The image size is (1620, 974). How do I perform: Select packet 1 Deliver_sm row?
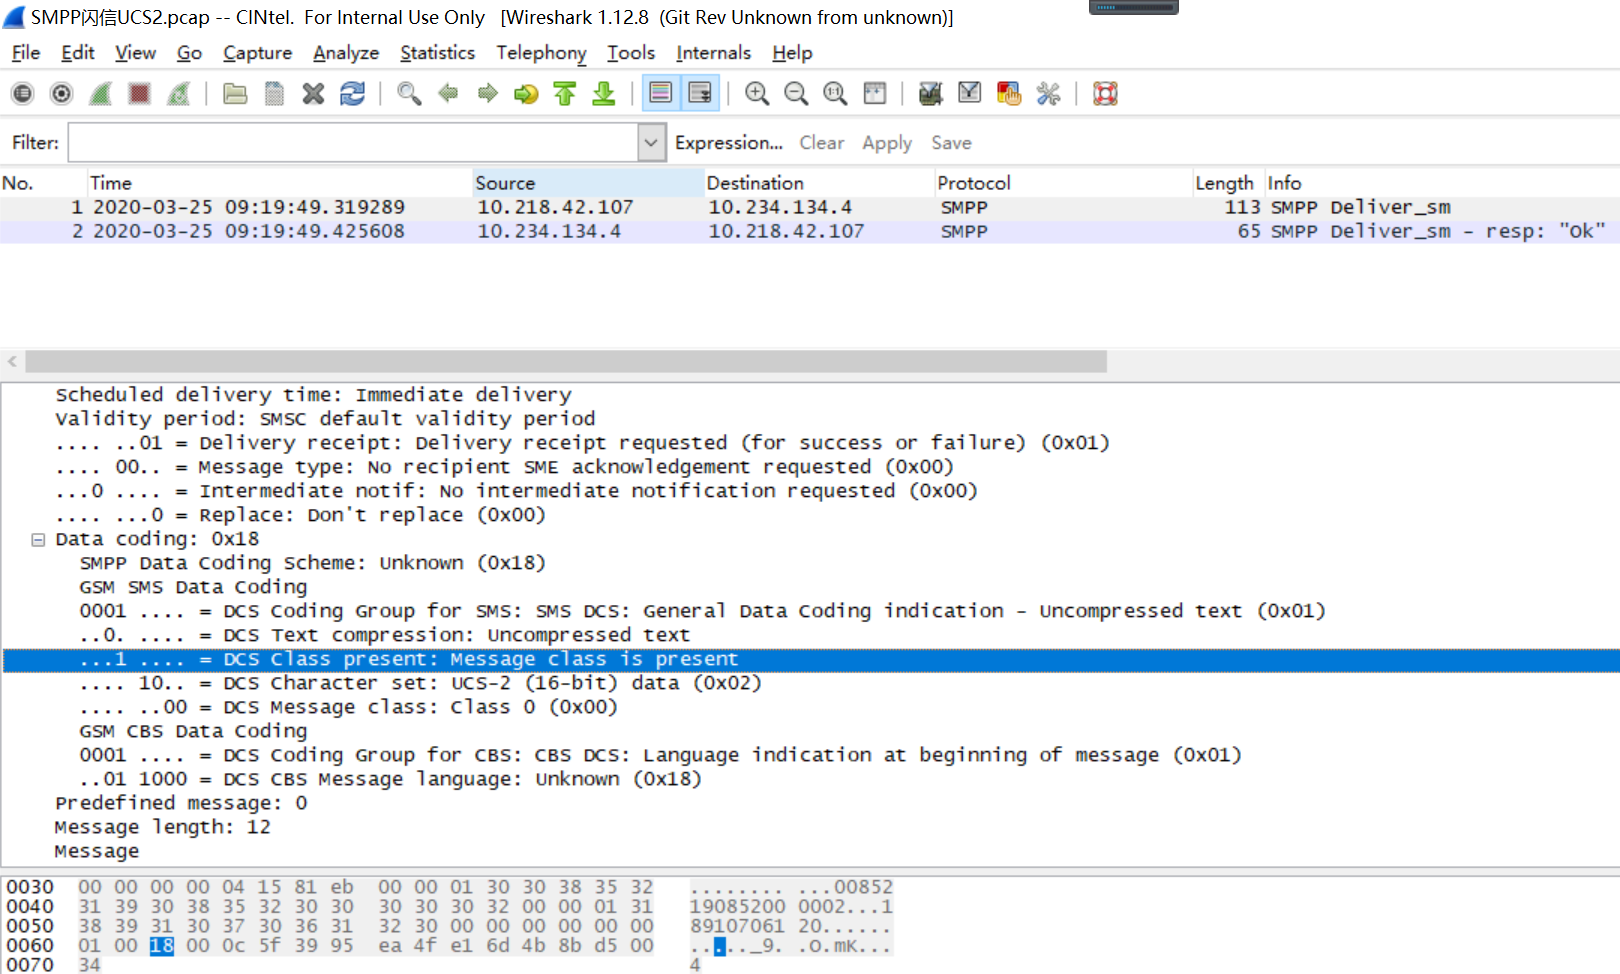point(810,207)
